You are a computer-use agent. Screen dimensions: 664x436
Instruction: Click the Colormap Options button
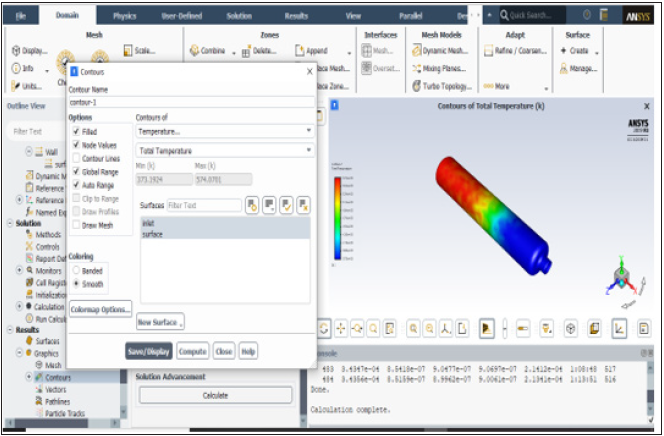click(100, 309)
